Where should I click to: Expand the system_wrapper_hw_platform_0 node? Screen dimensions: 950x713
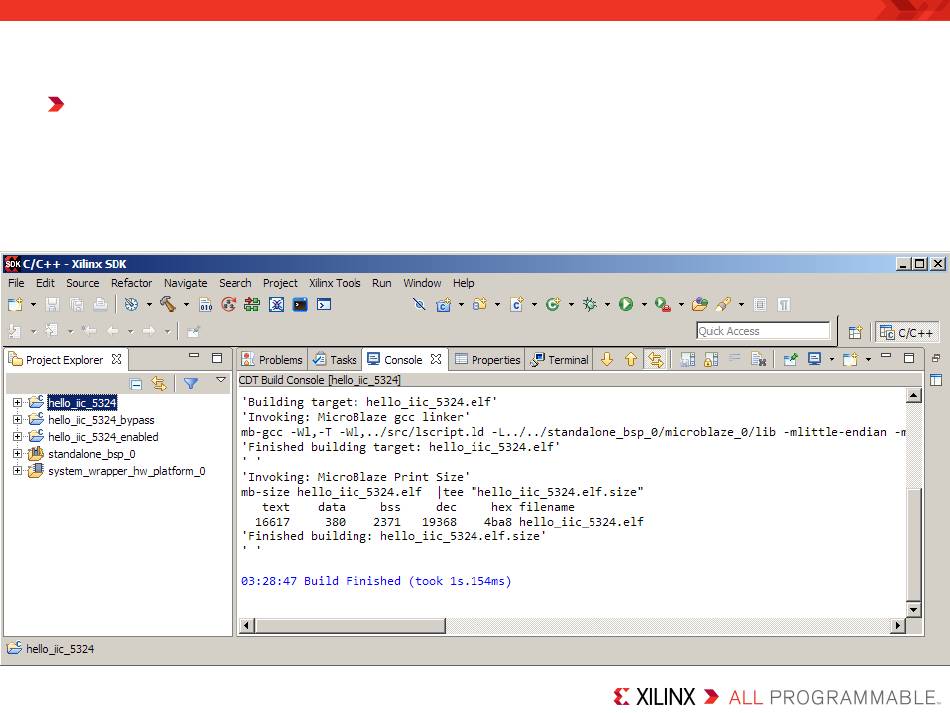(17, 470)
